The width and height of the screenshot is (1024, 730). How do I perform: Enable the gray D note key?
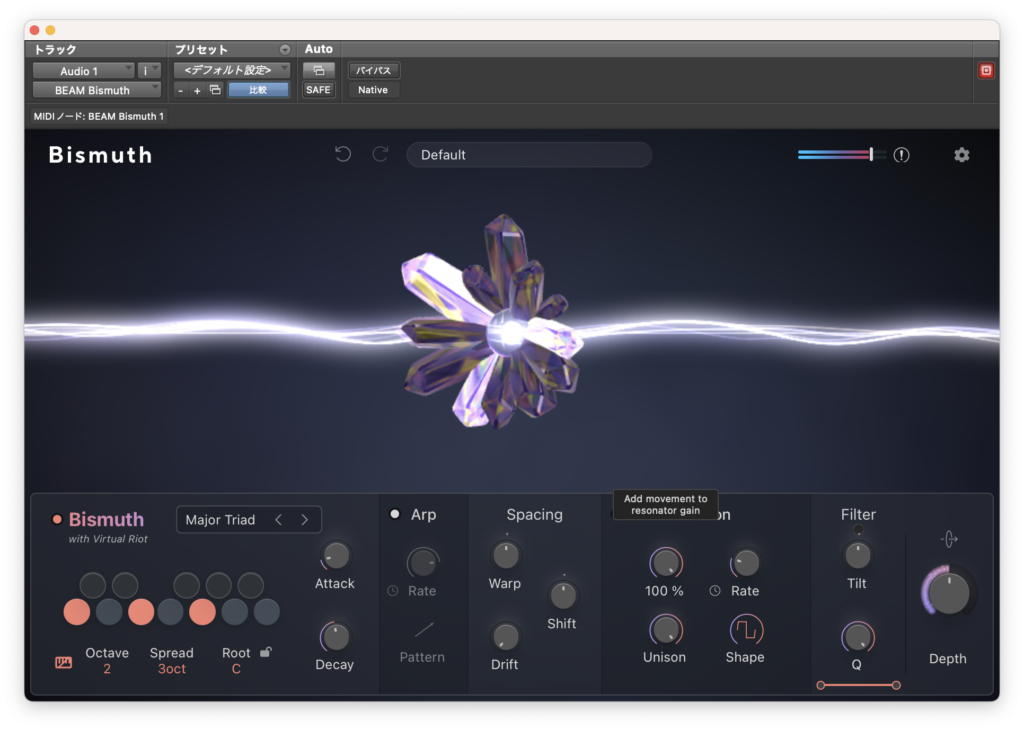[x=108, y=612]
